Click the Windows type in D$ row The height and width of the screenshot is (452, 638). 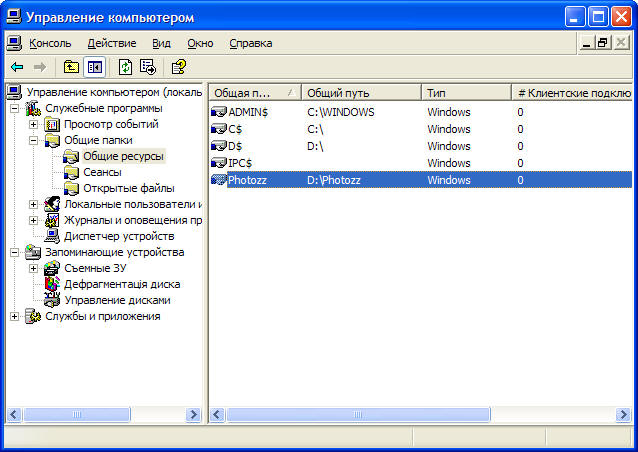tap(449, 146)
